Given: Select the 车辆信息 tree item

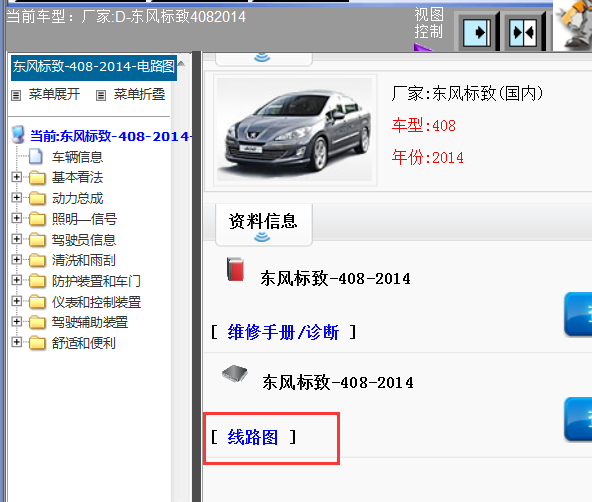Looking at the screenshot, I should (x=77, y=157).
